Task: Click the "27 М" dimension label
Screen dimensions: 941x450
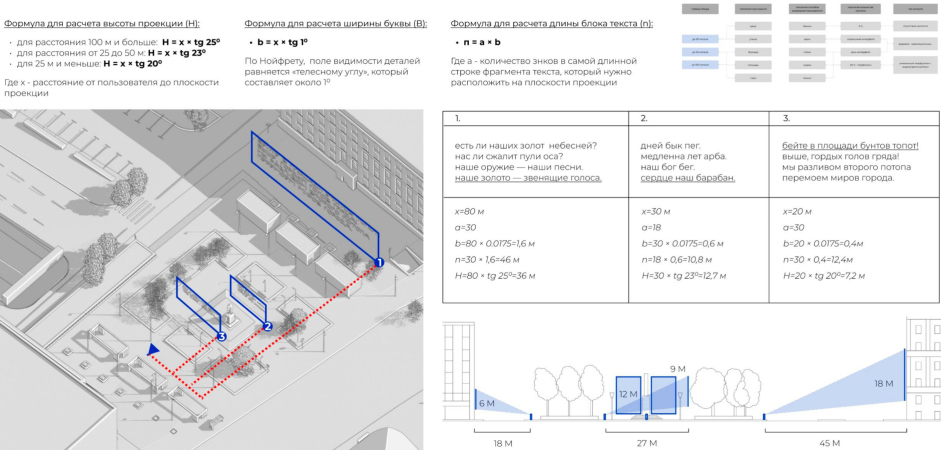Action: click(x=647, y=443)
